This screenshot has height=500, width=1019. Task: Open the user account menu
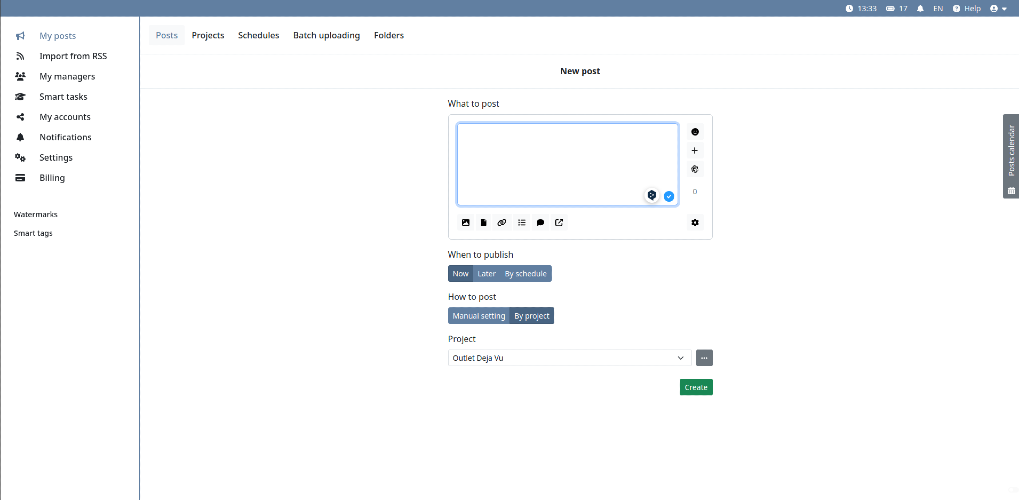998,8
